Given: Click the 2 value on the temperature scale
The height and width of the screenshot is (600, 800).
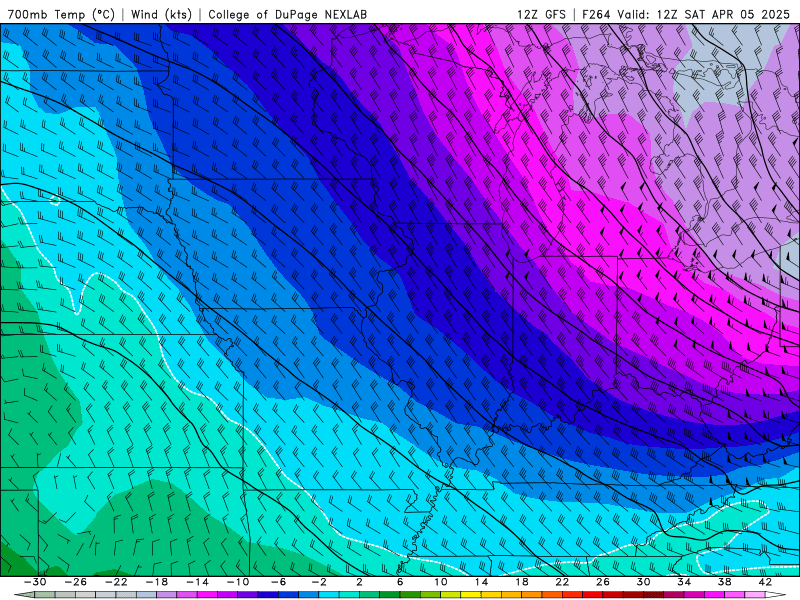Looking at the screenshot, I should [359, 582].
